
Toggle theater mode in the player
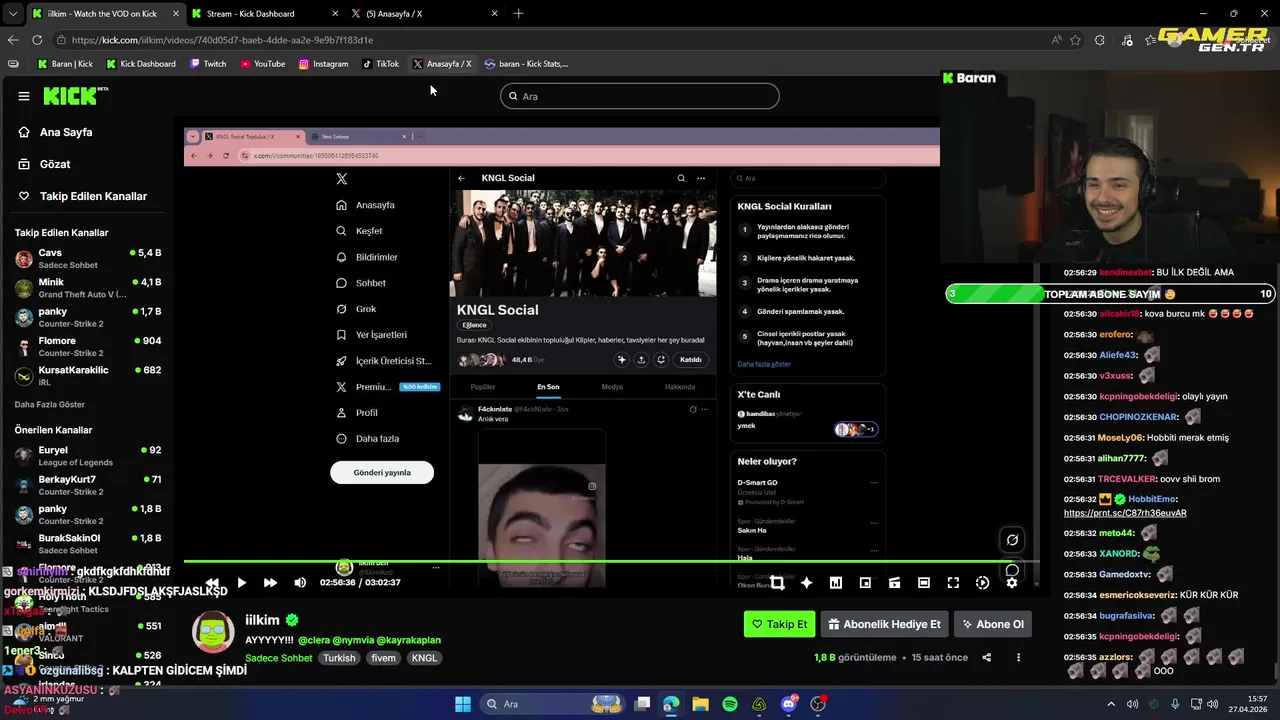pos(924,582)
